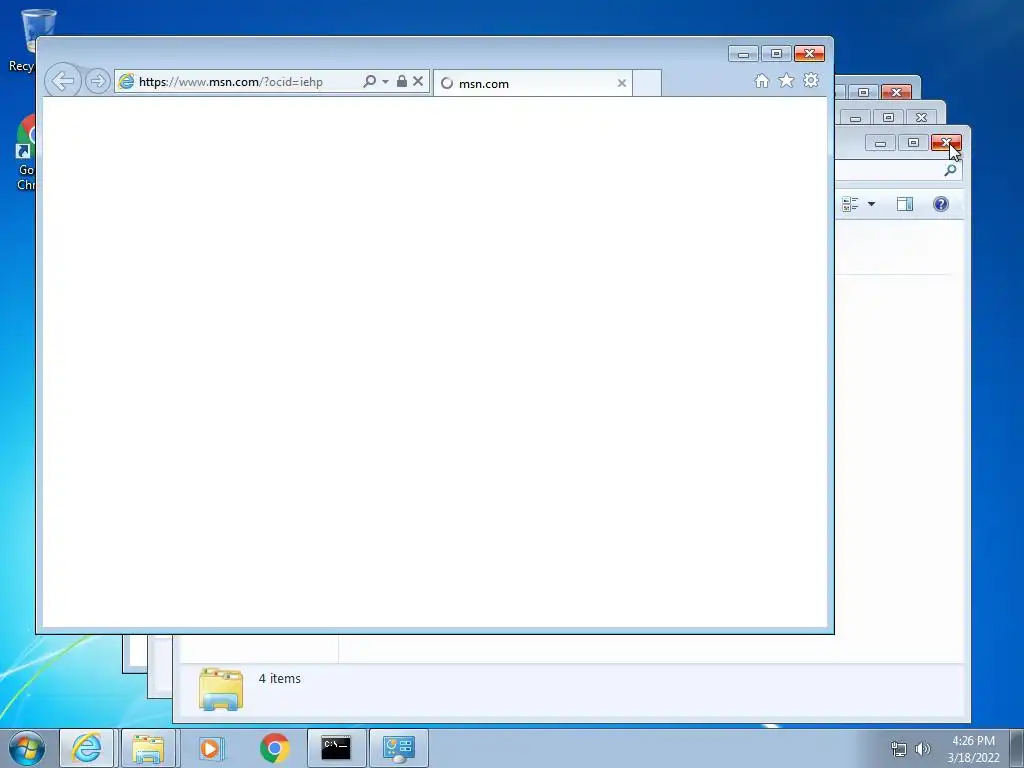Close the Internet Explorer window

(x=809, y=54)
